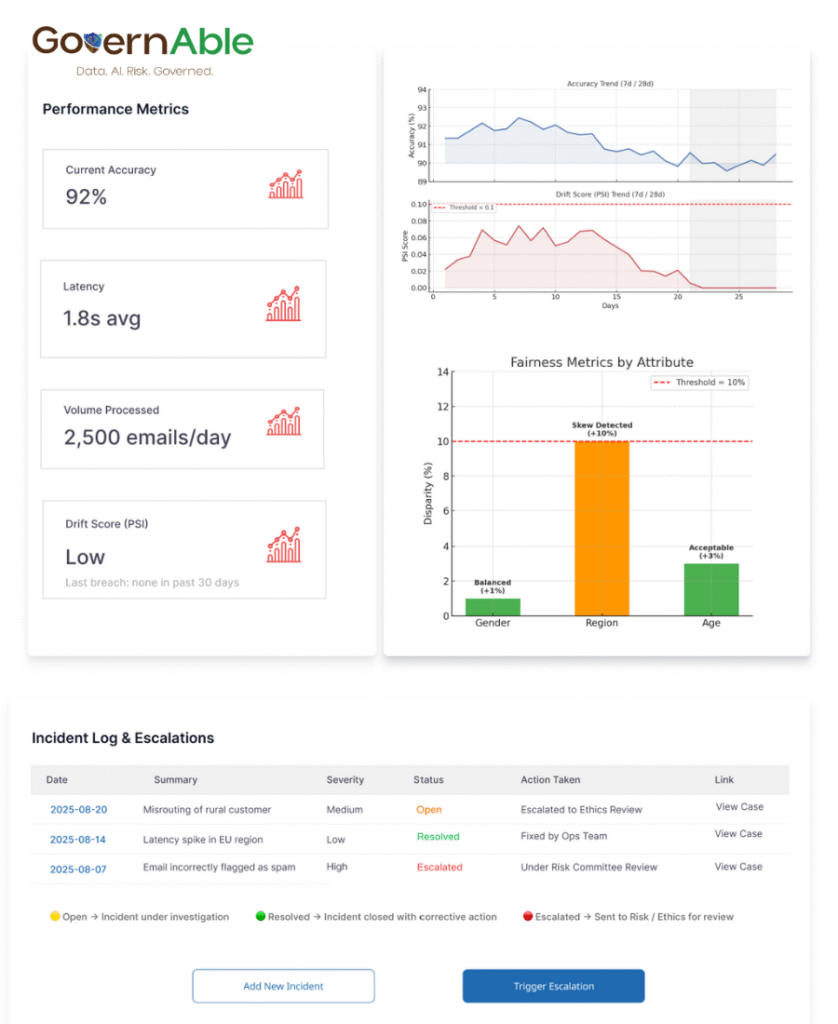Viewport: 838px width, 1024px height.
Task: Click the Drift Score chart icon
Action: tap(284, 546)
